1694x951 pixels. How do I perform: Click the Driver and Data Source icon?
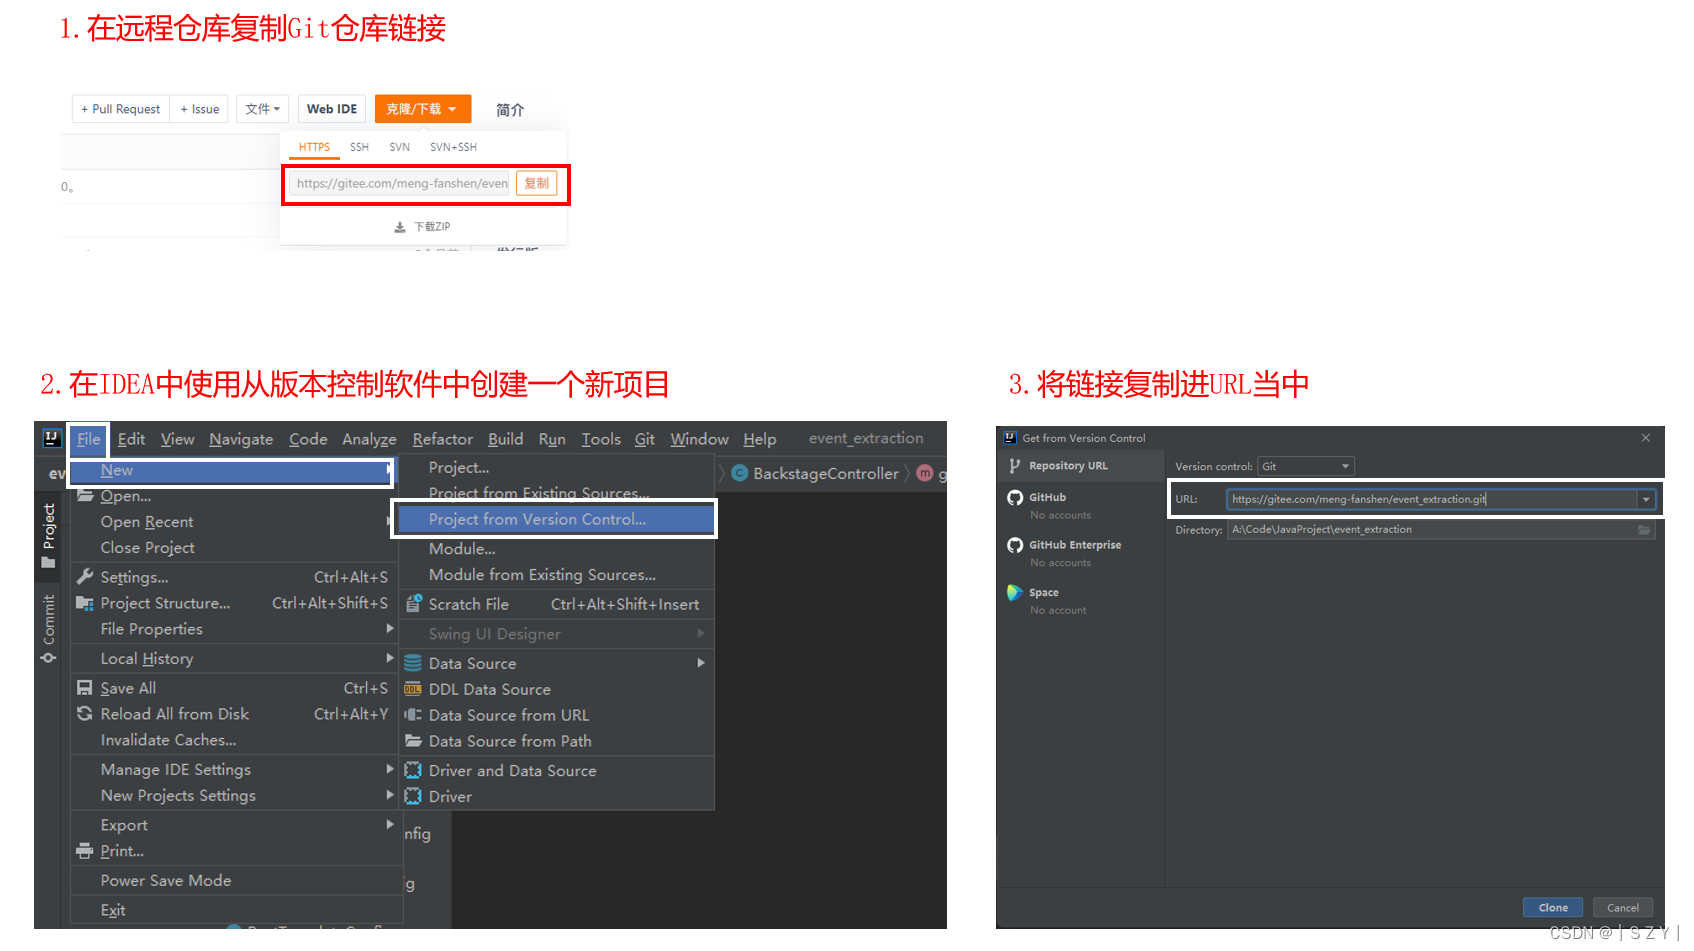[413, 770]
